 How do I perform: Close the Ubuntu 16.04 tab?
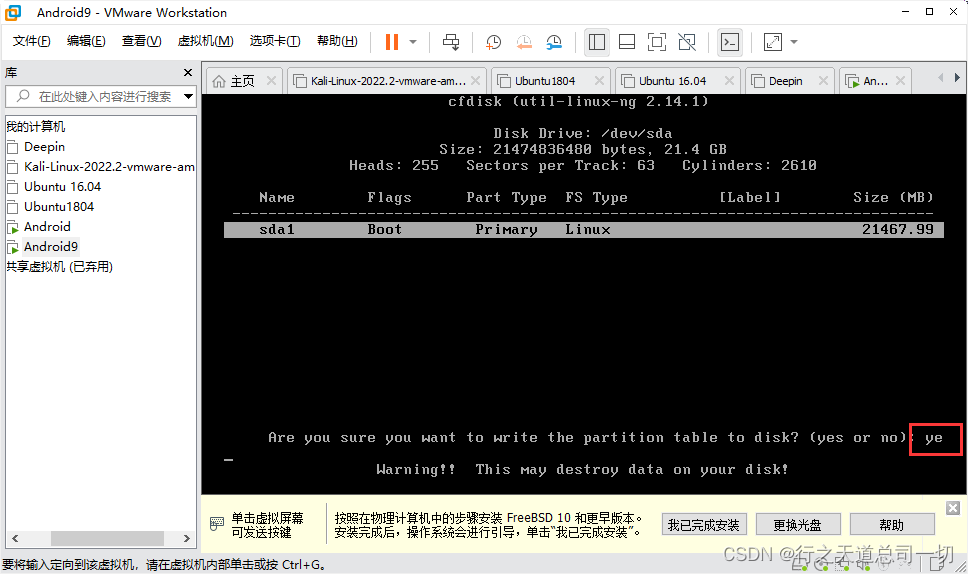coord(729,81)
